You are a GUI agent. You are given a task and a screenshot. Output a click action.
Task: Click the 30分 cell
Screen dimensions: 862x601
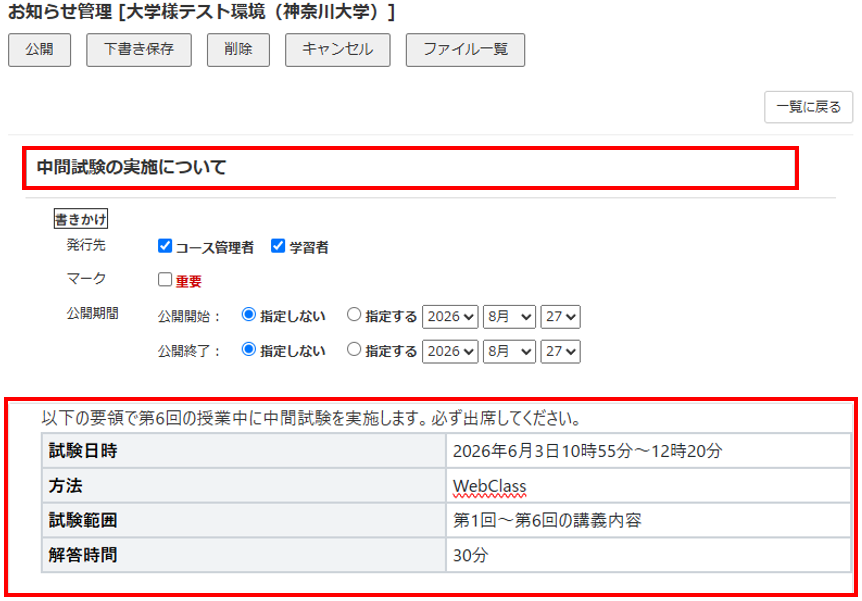(x=649, y=555)
